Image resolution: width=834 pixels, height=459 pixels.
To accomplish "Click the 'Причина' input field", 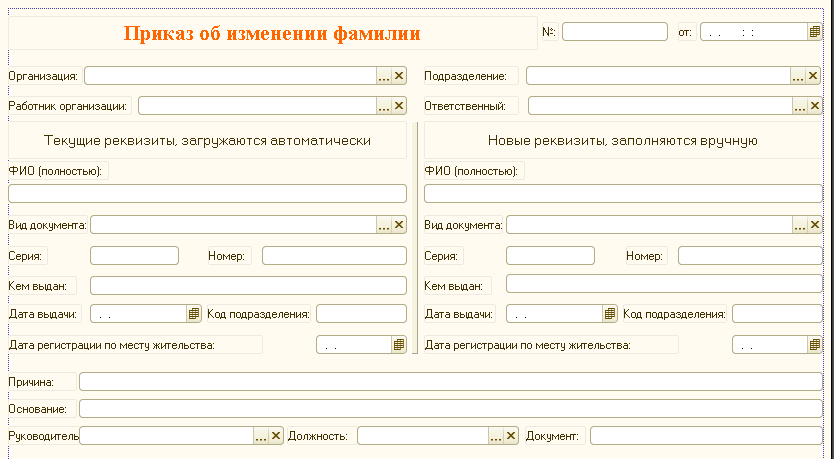I will (x=449, y=381).
